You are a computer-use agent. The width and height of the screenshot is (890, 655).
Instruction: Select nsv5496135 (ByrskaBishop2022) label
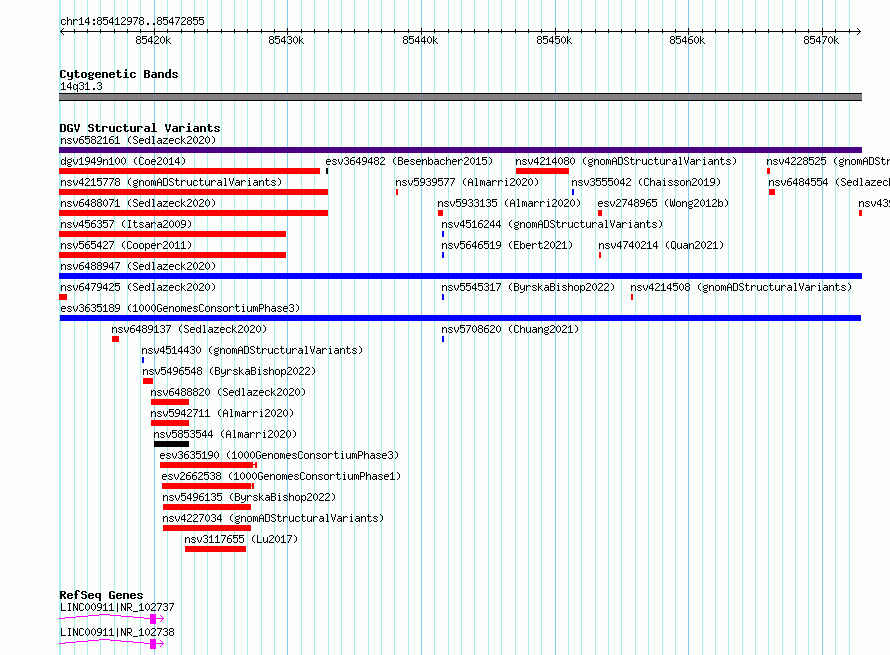[249, 497]
